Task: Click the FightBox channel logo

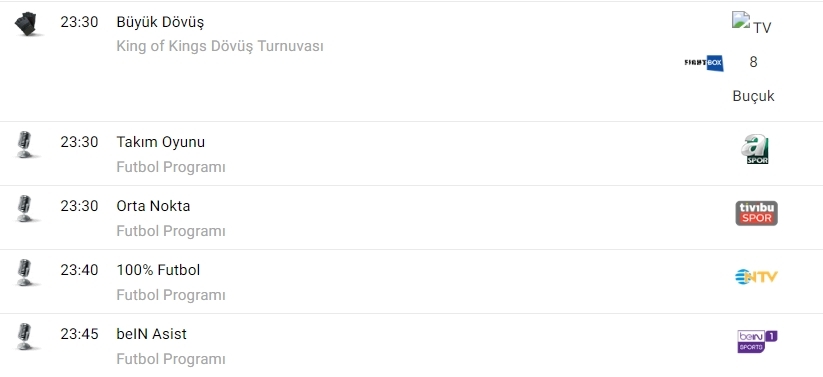Action: pos(704,63)
